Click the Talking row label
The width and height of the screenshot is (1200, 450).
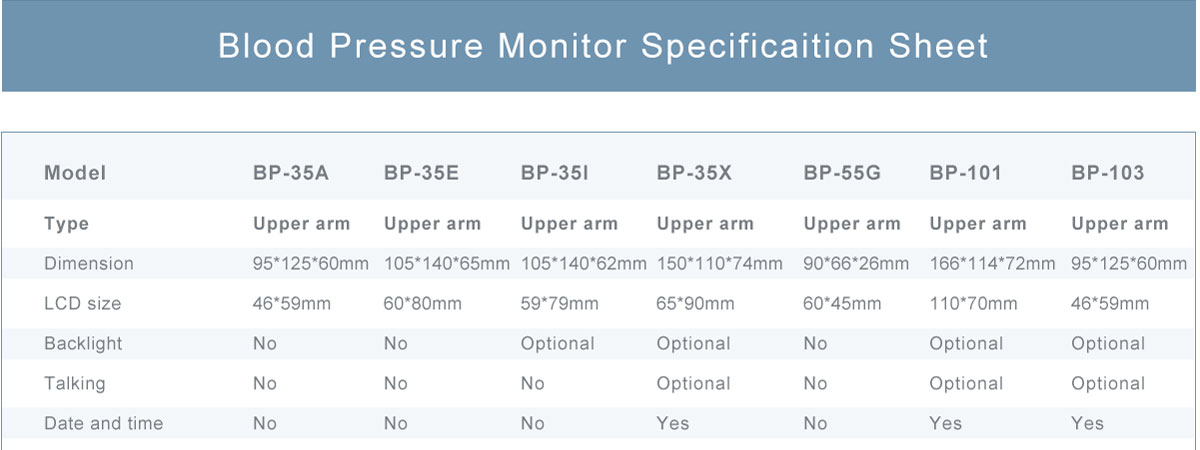tap(74, 384)
